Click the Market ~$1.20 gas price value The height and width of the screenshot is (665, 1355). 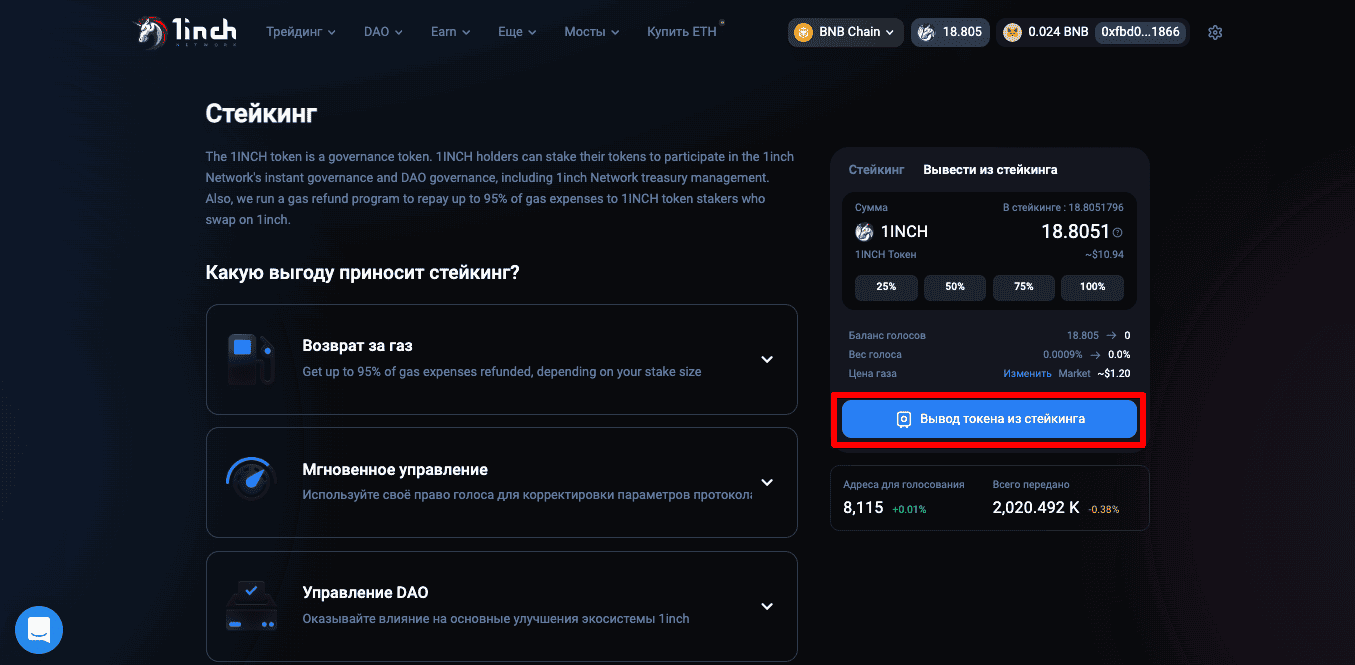[x=1094, y=374]
